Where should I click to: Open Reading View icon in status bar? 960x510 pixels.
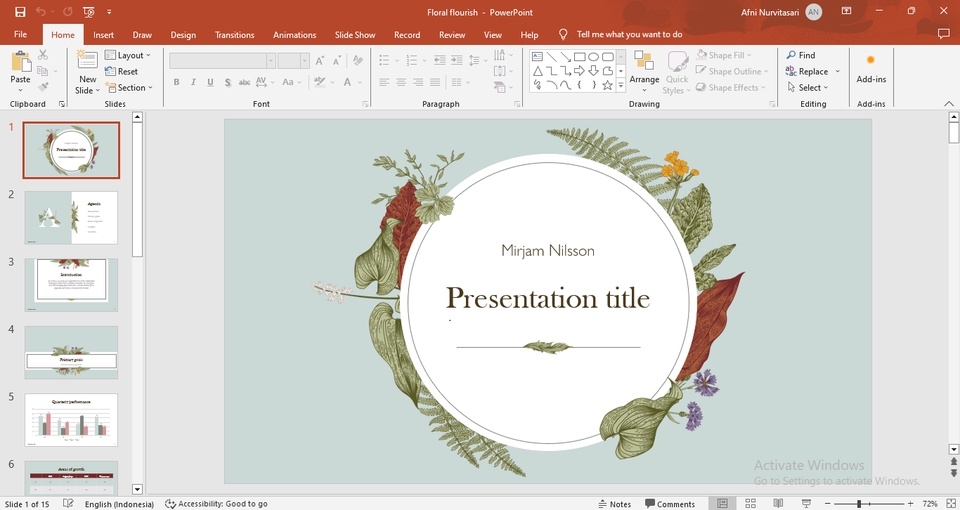tap(778, 503)
